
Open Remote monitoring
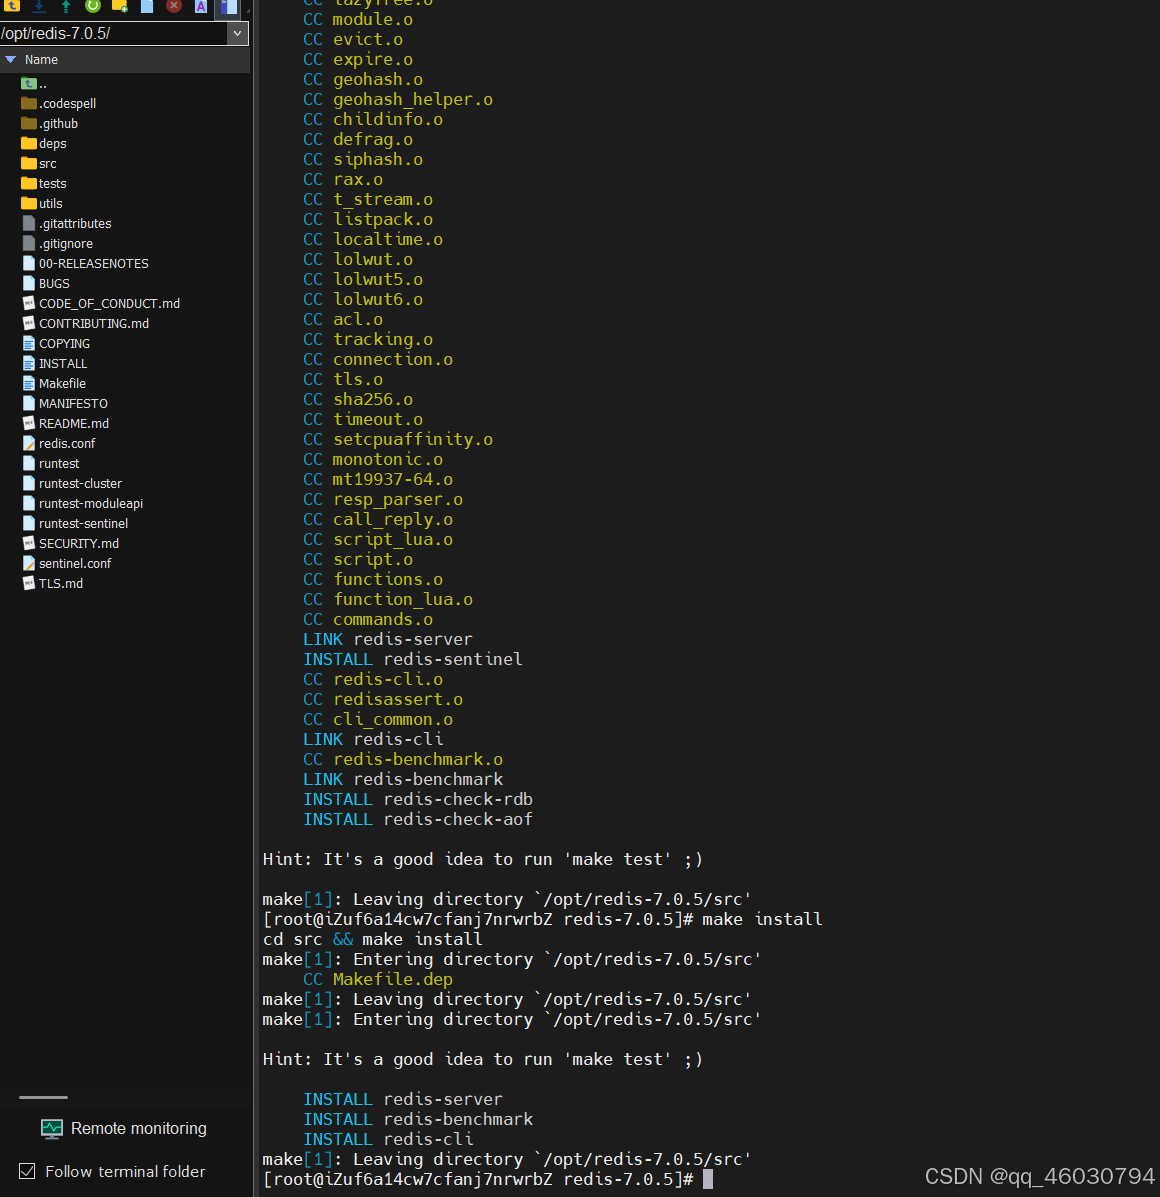click(124, 1128)
